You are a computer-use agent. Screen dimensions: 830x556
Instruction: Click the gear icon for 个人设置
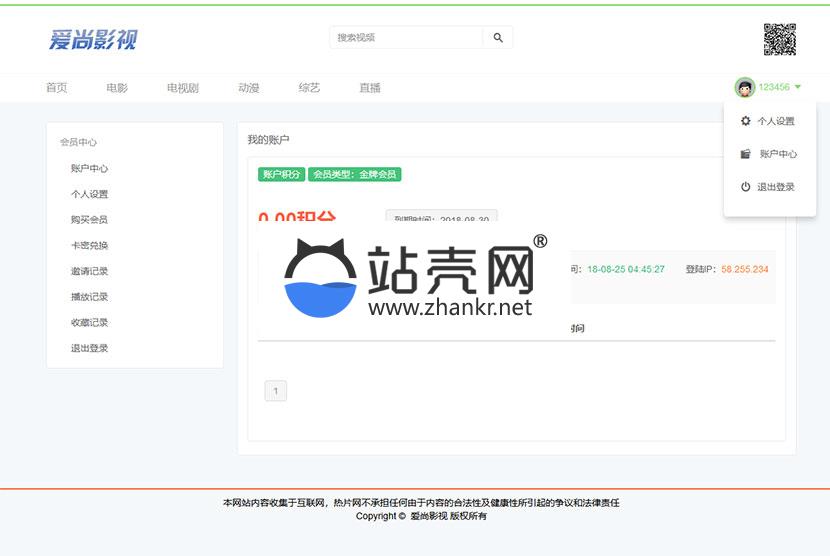tap(745, 121)
